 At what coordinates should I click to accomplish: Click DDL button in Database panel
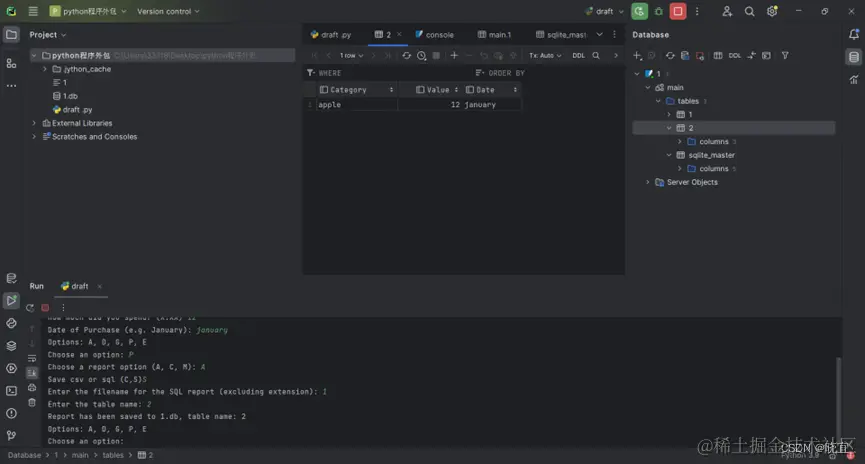(x=735, y=55)
